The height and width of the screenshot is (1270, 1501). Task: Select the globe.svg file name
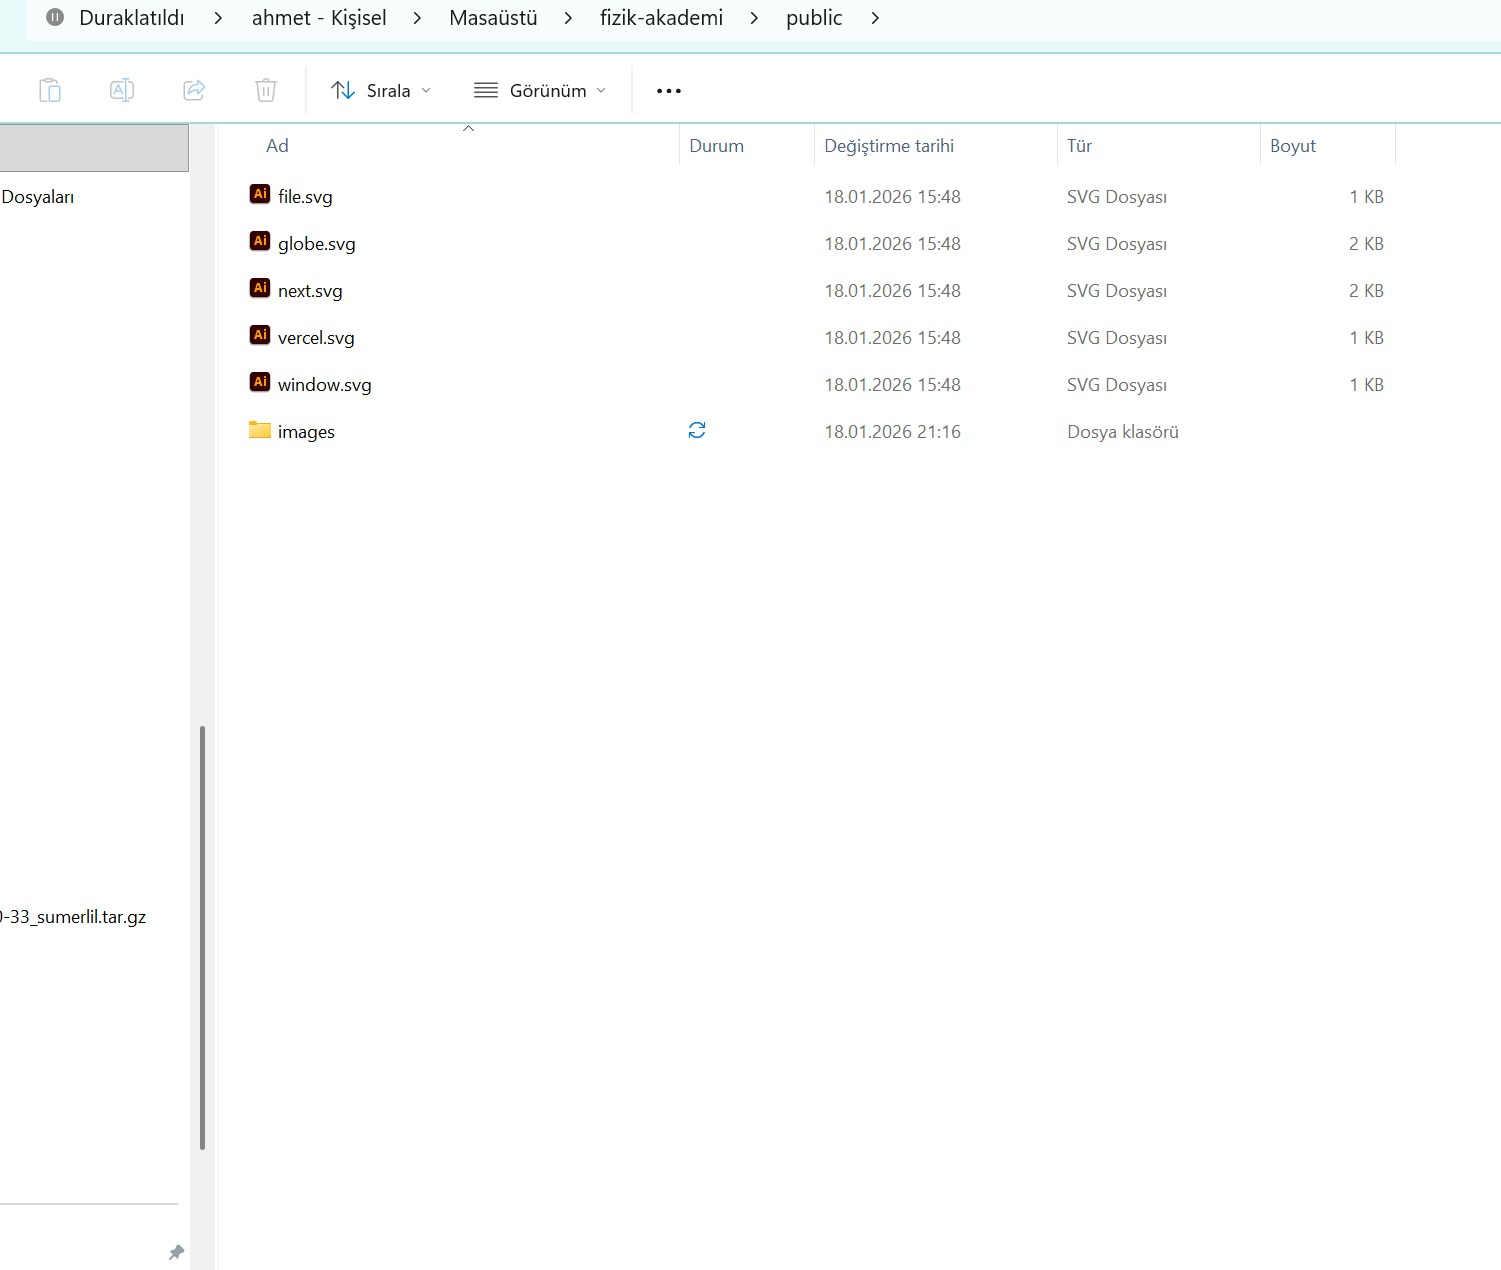tap(317, 244)
